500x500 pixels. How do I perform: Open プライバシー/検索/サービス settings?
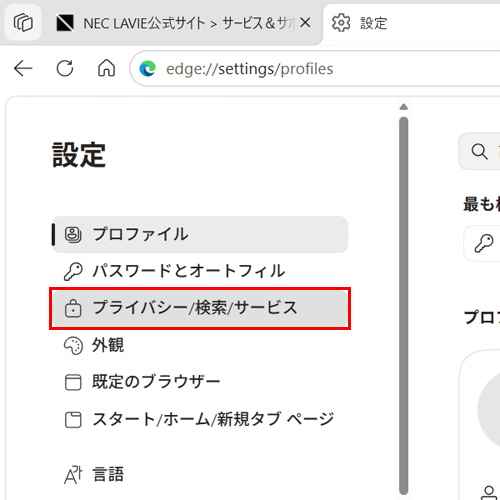(x=200, y=308)
